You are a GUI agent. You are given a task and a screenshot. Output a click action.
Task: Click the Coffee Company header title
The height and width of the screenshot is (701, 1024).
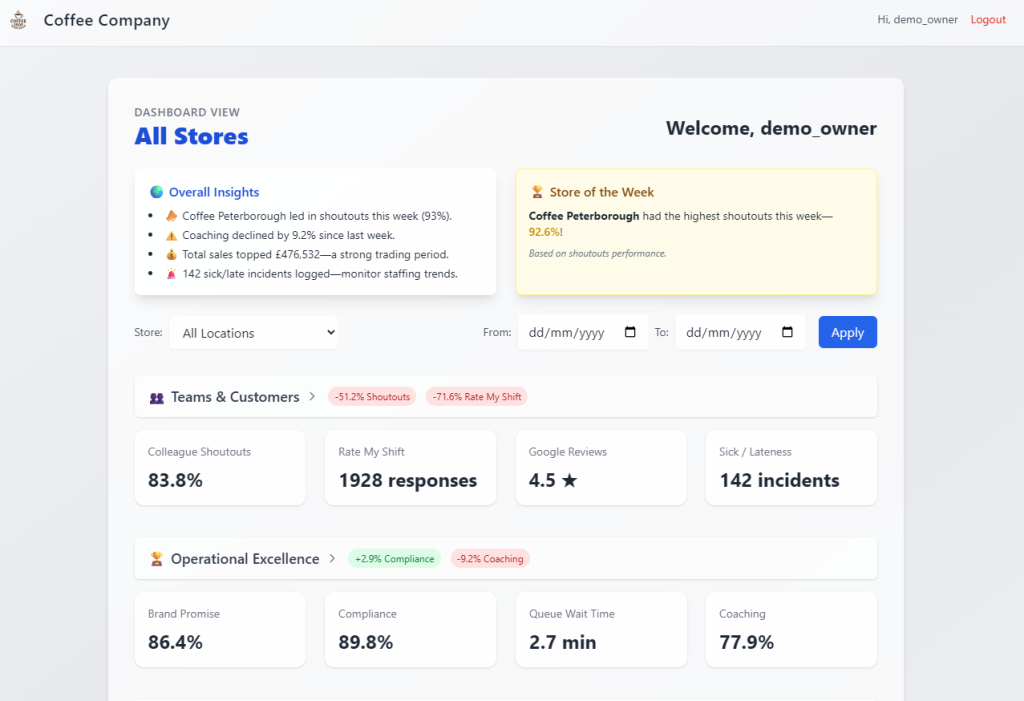click(106, 20)
